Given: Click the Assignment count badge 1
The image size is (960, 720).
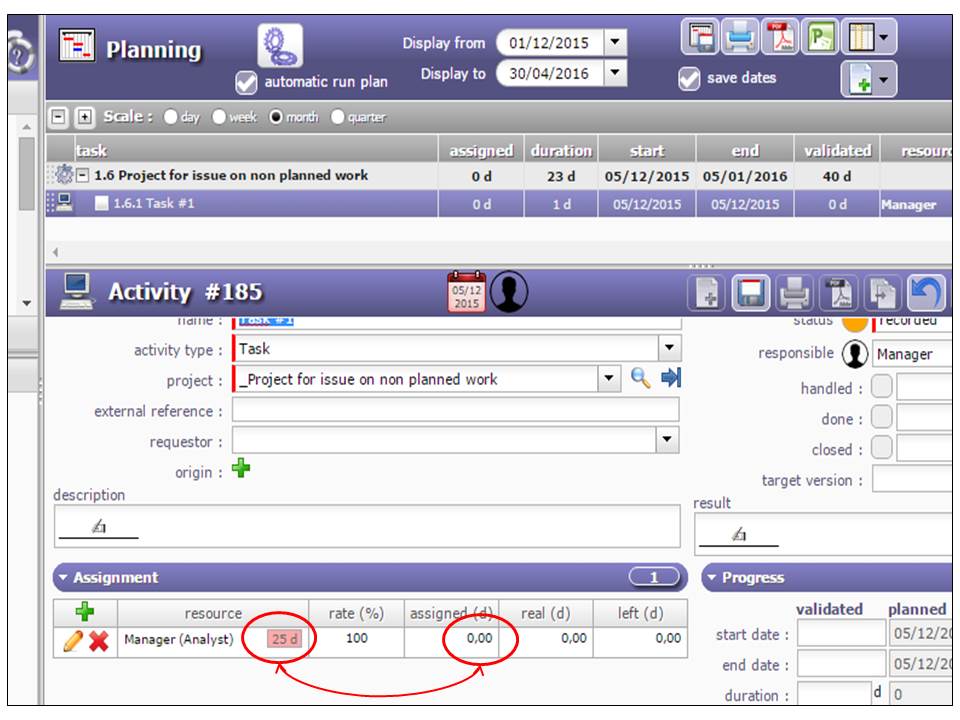Looking at the screenshot, I should [x=654, y=577].
